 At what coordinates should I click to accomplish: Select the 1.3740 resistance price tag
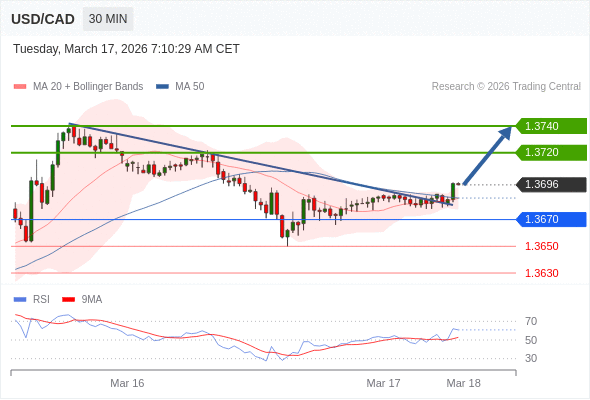click(x=551, y=126)
